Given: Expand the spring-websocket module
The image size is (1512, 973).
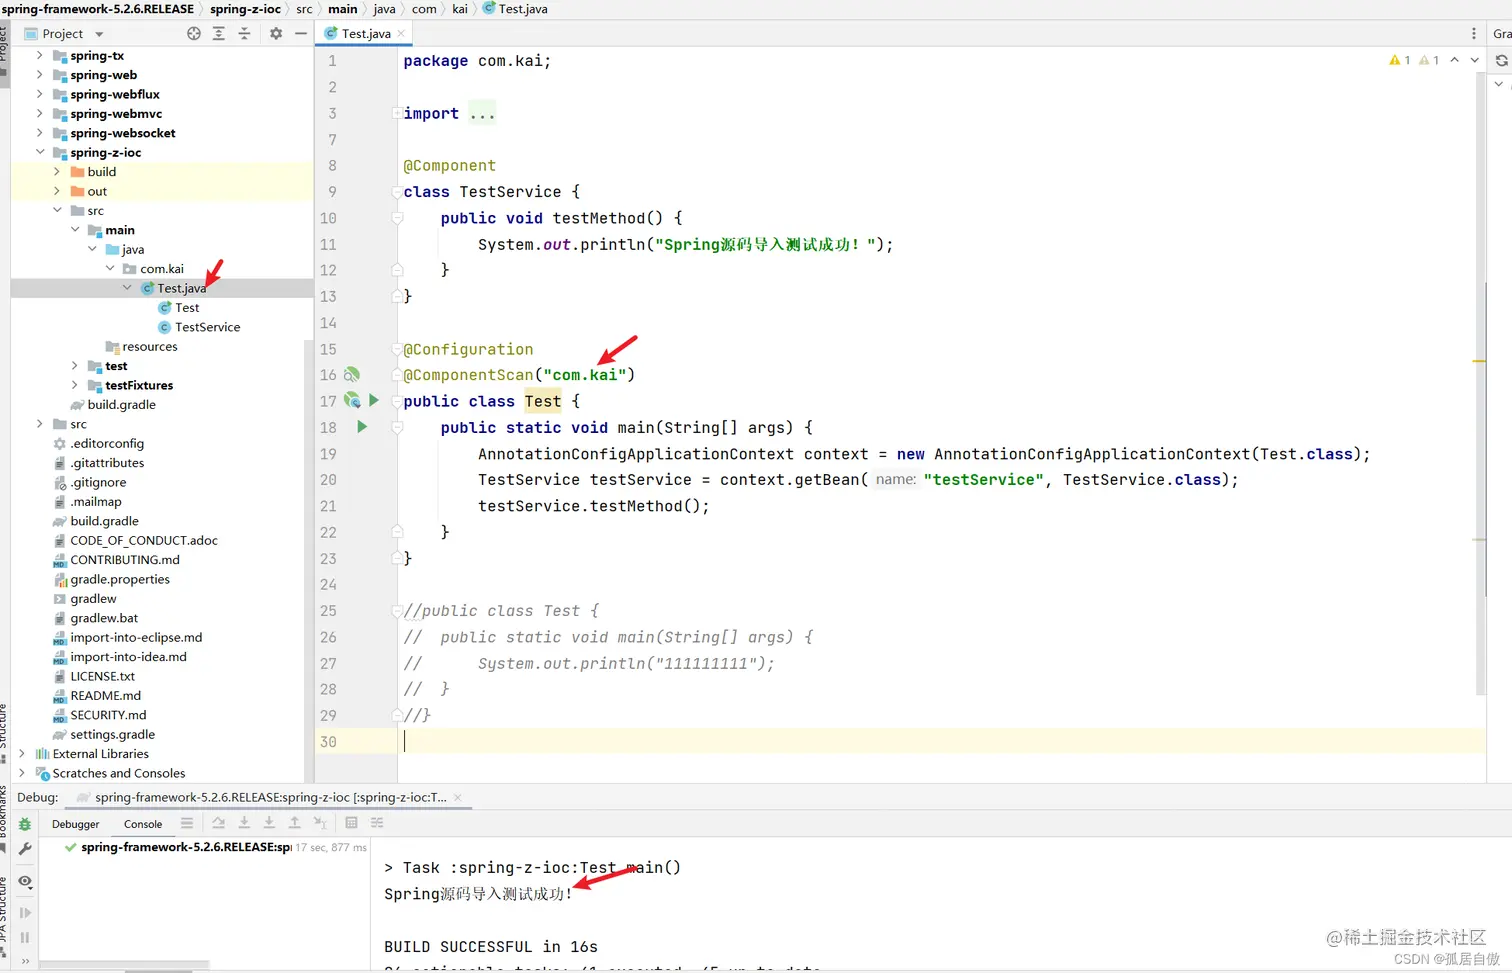Looking at the screenshot, I should pos(40,132).
